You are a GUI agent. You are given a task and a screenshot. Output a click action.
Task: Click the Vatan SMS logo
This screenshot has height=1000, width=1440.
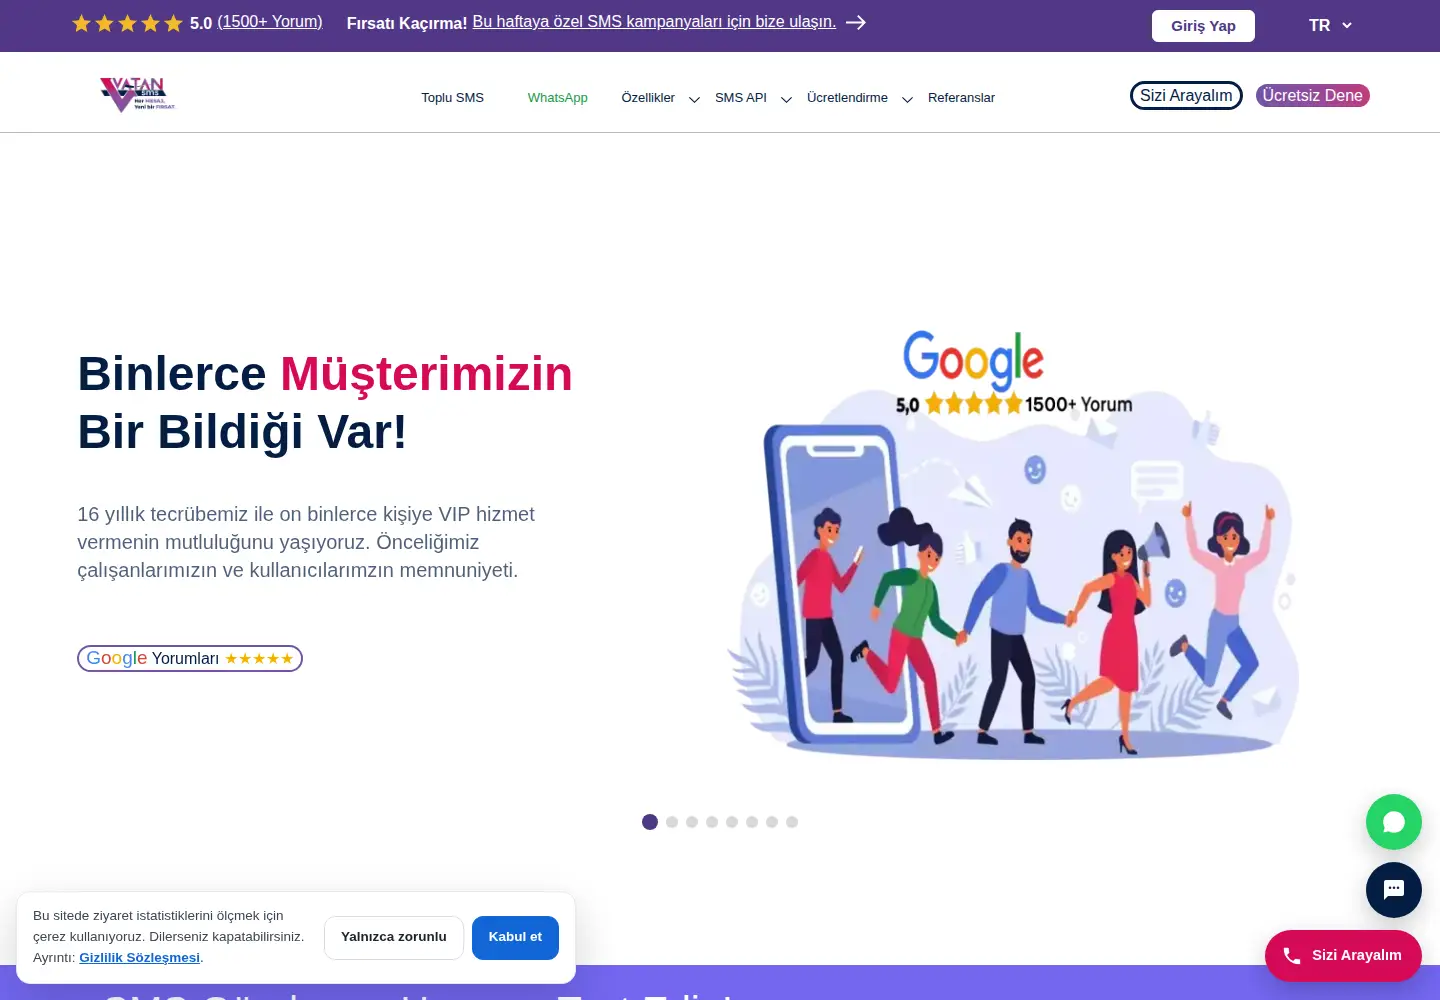pyautogui.click(x=138, y=95)
